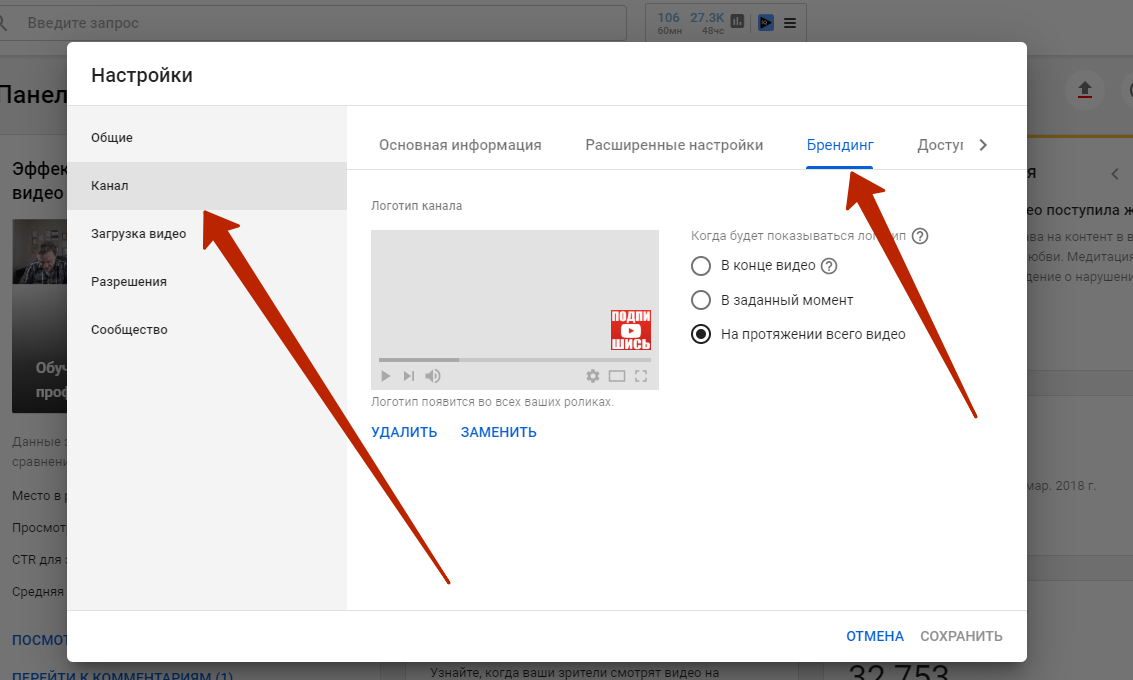This screenshot has width=1133, height=680.
Task: Click left chevron in background news panel
Action: click(1115, 173)
